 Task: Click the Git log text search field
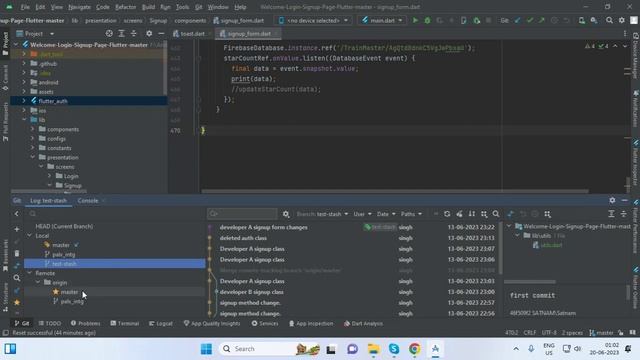coord(242,214)
